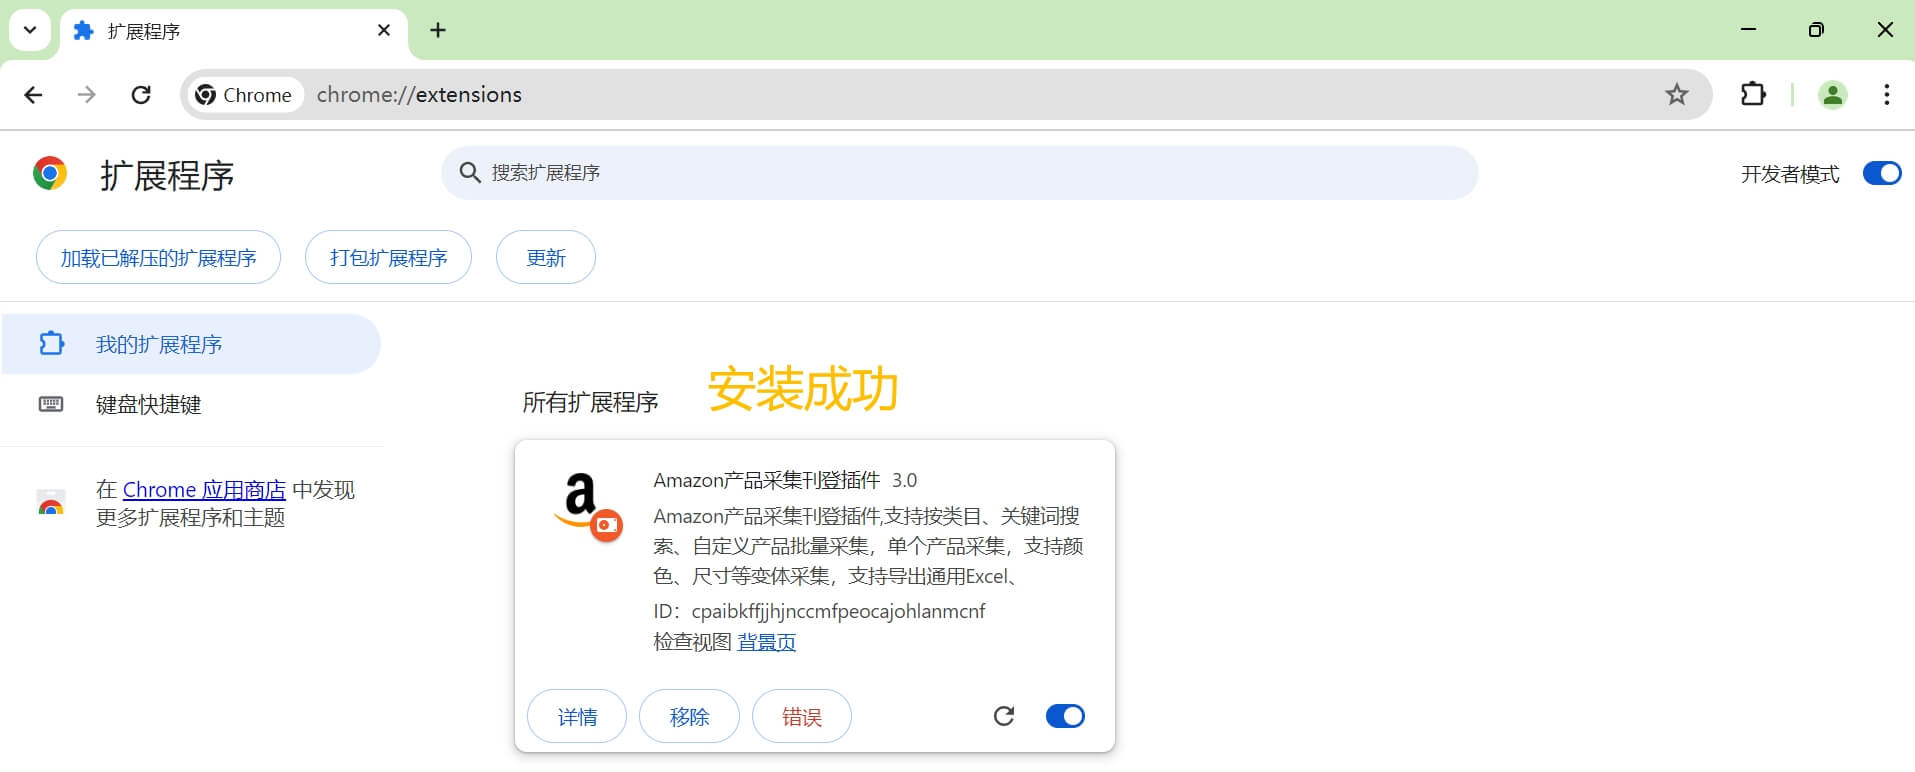Click the extension icon beside 我的扩展程序
1915x772 pixels.
51,344
